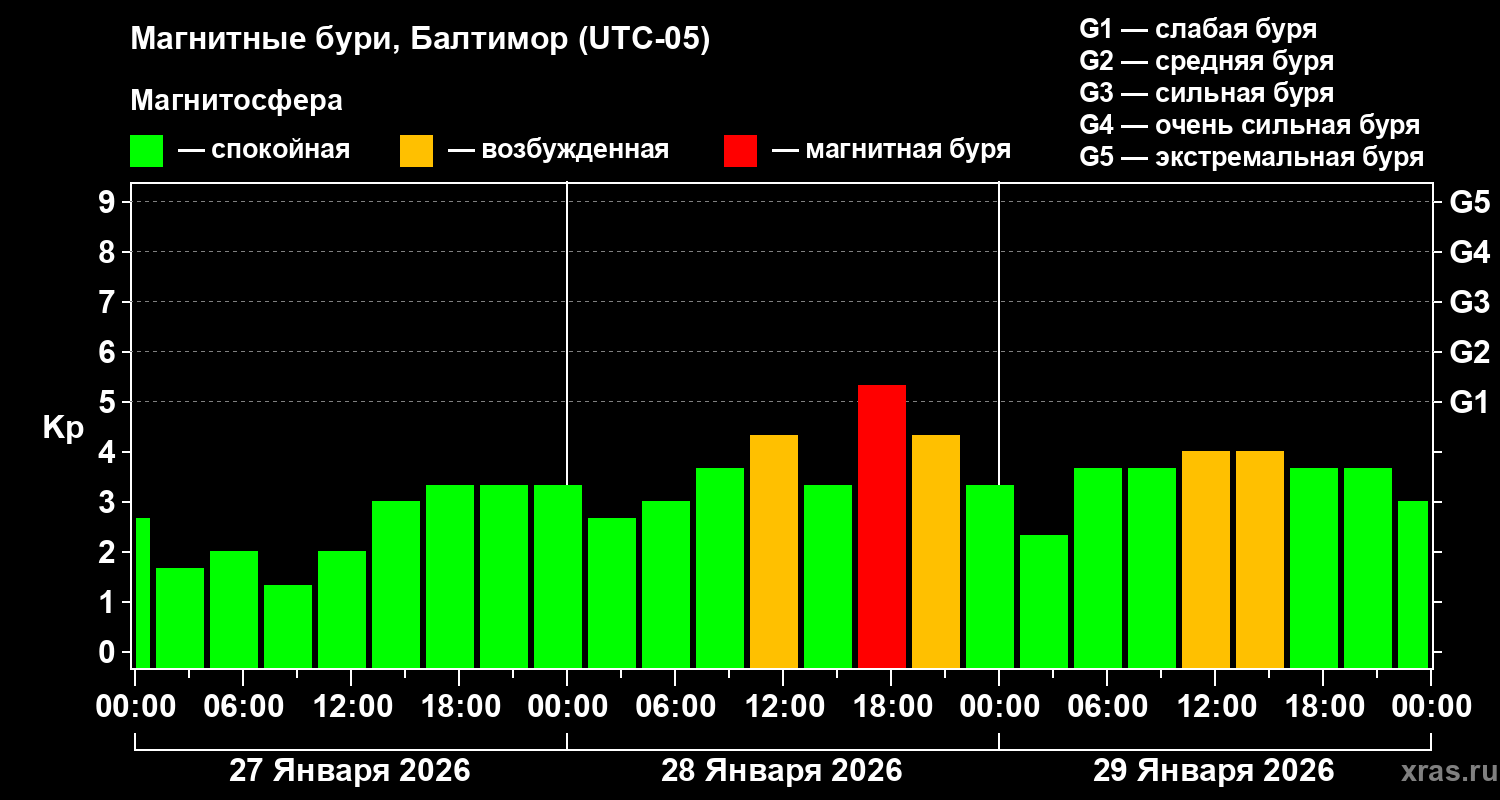This screenshot has width=1500, height=800.
Task: Click the G1 marker on right axis
Action: tap(1469, 402)
